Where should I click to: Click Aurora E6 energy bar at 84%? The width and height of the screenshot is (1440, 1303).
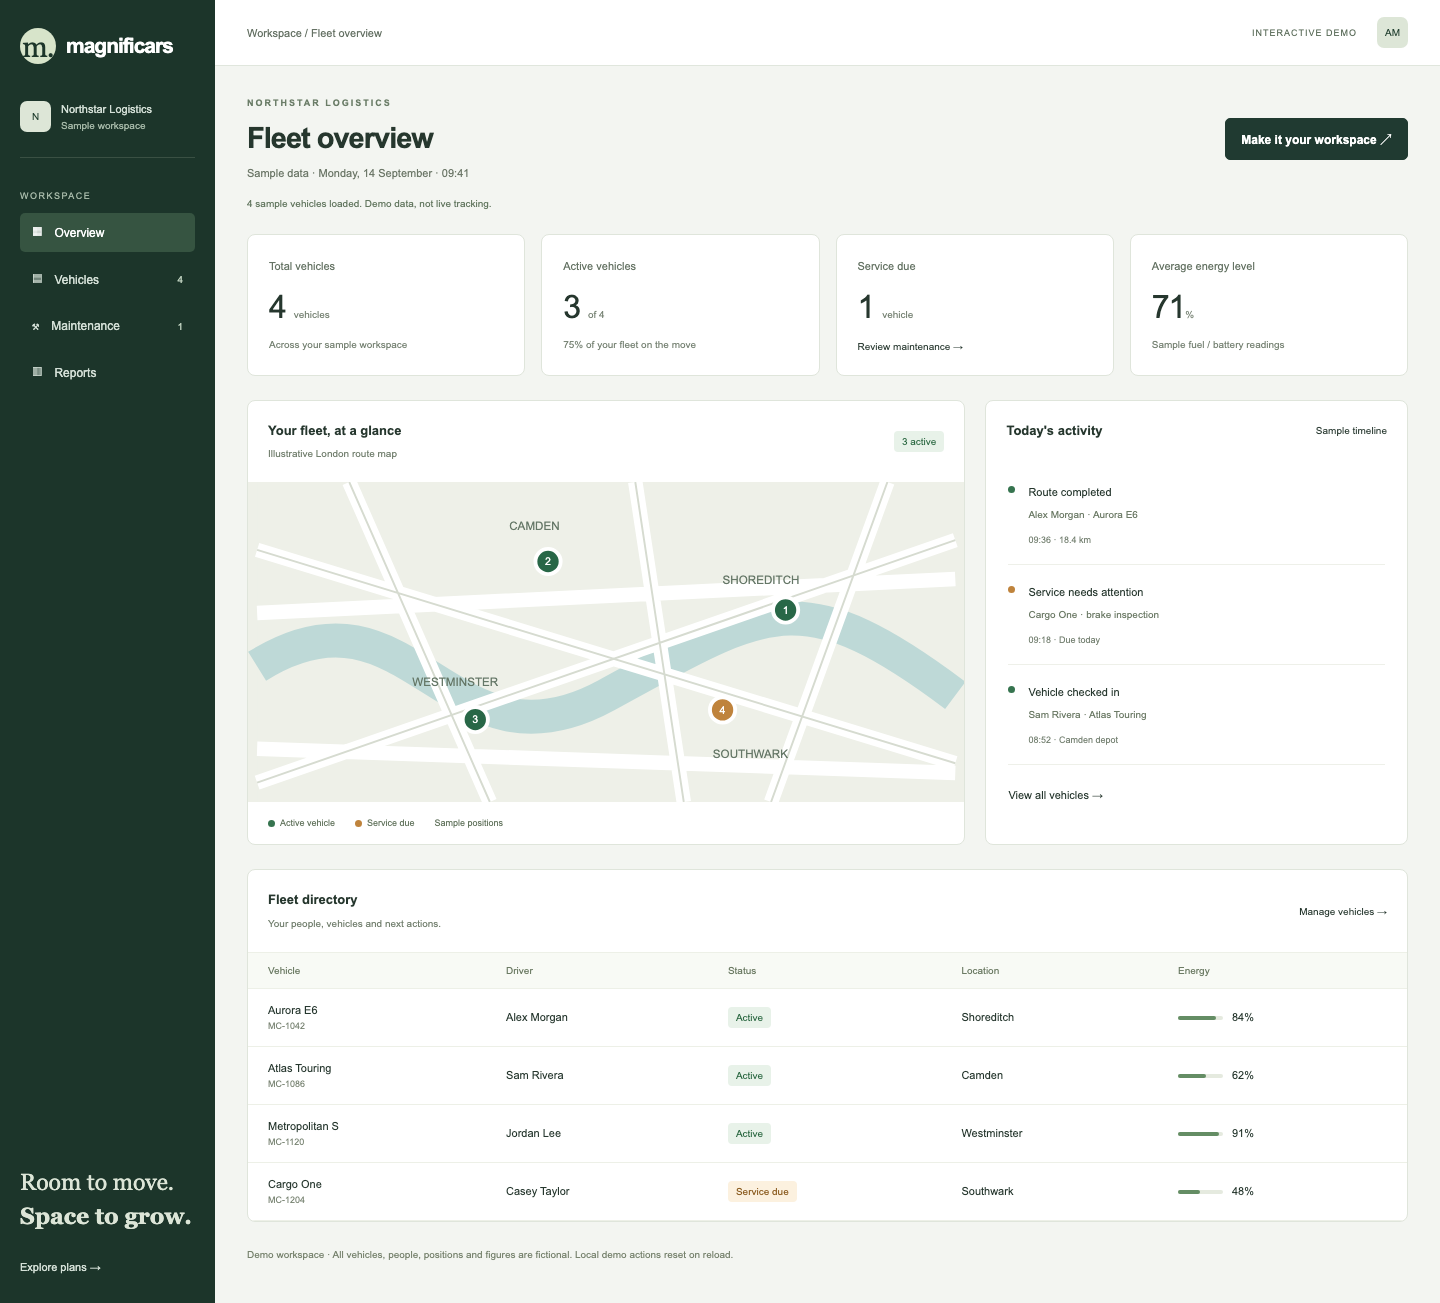coord(1200,1018)
